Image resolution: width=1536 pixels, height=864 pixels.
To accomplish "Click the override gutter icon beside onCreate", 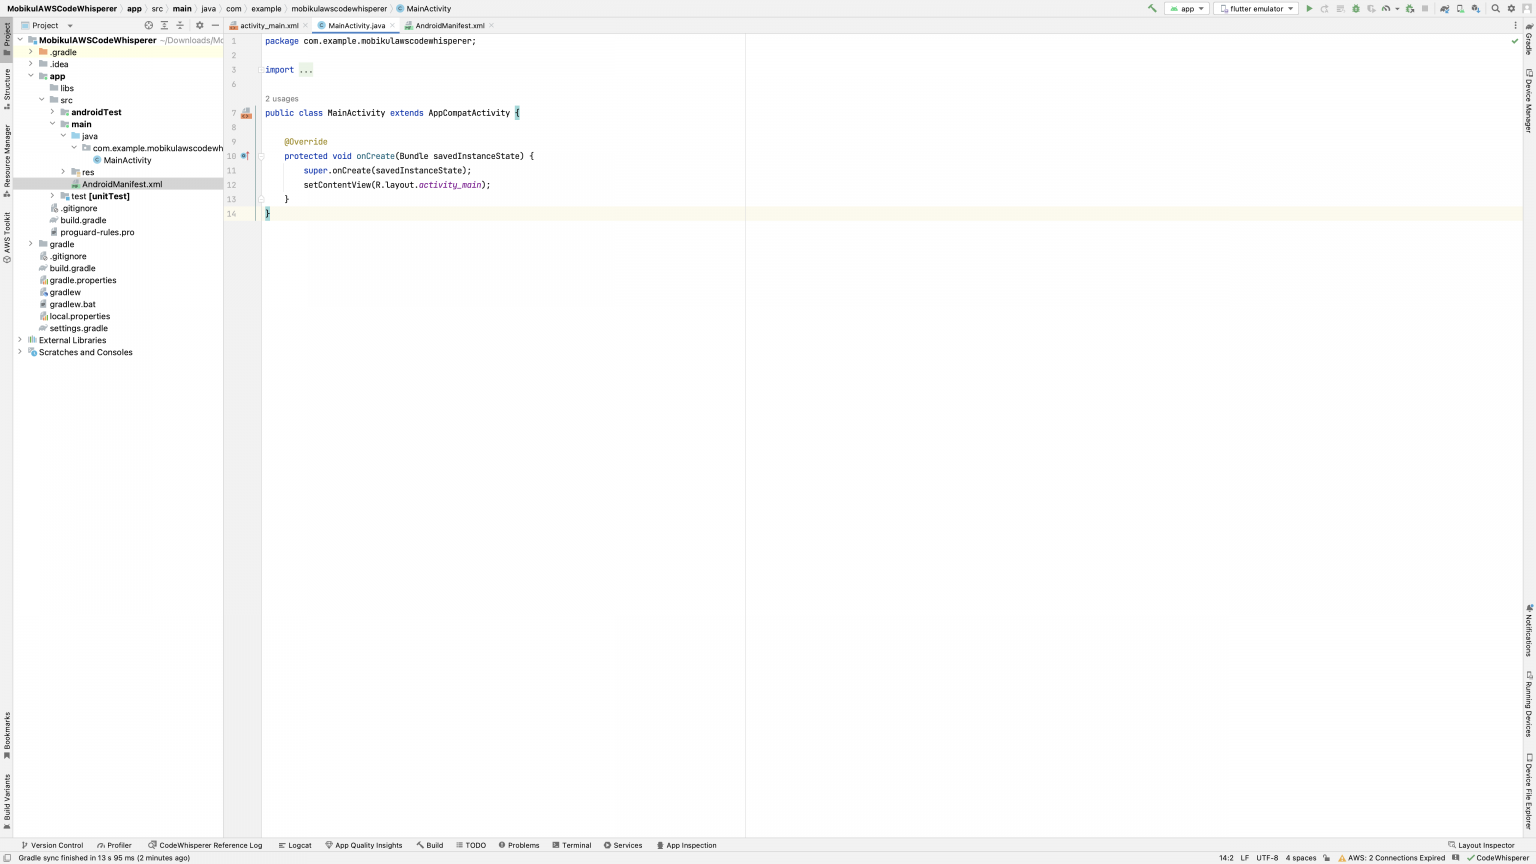I will [x=245, y=156].
